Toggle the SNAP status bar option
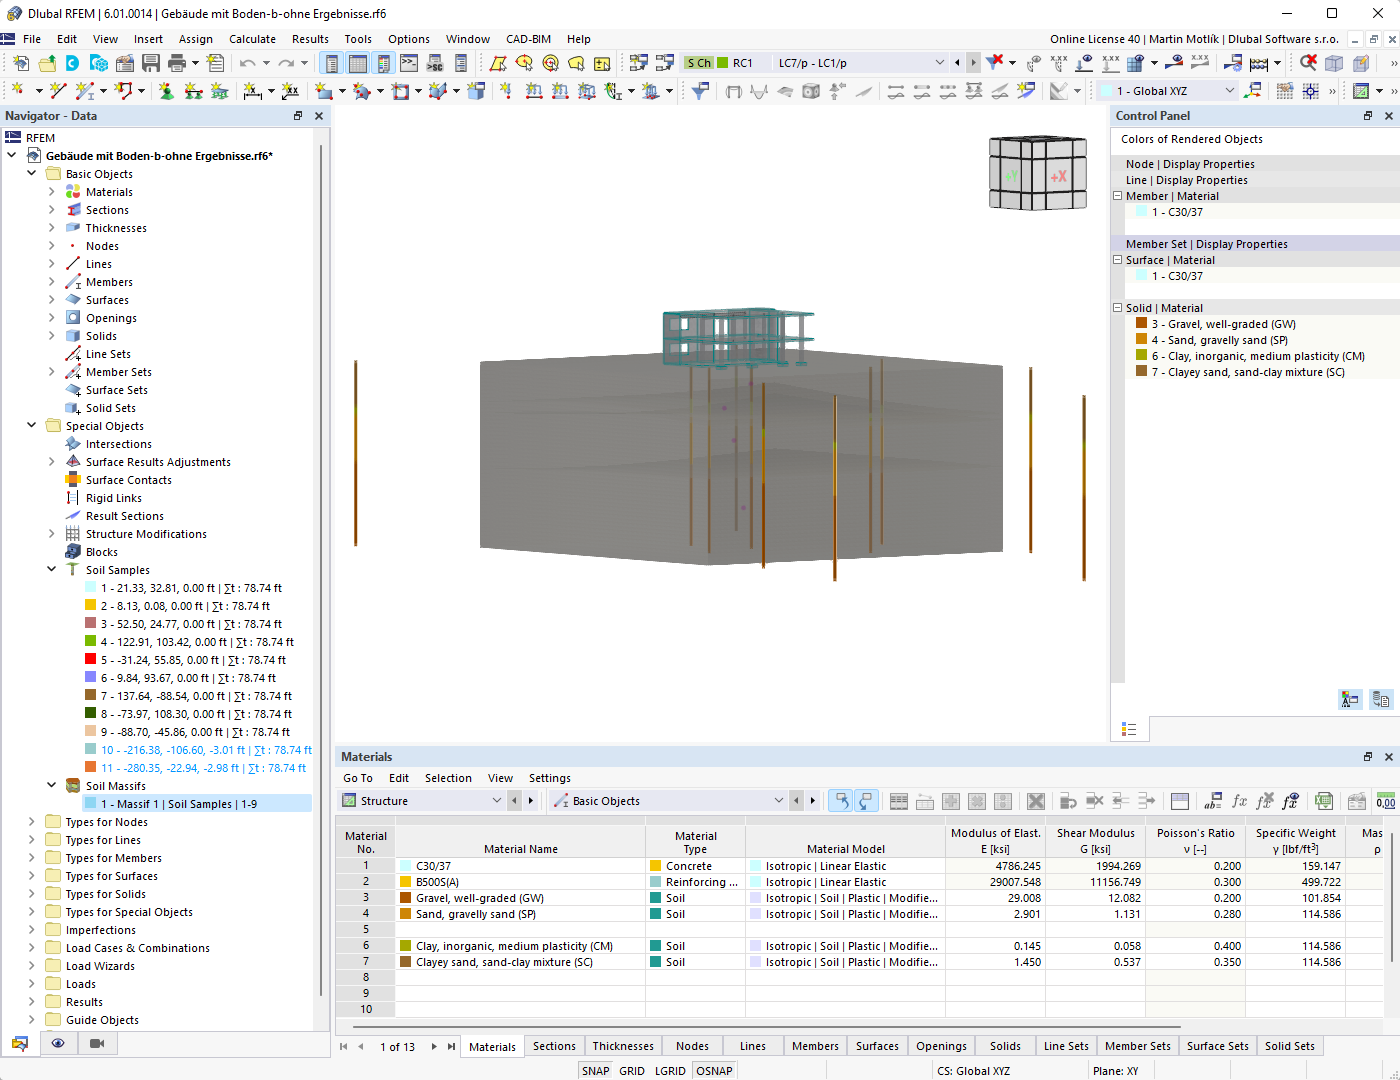The image size is (1400, 1080). 595,1071
